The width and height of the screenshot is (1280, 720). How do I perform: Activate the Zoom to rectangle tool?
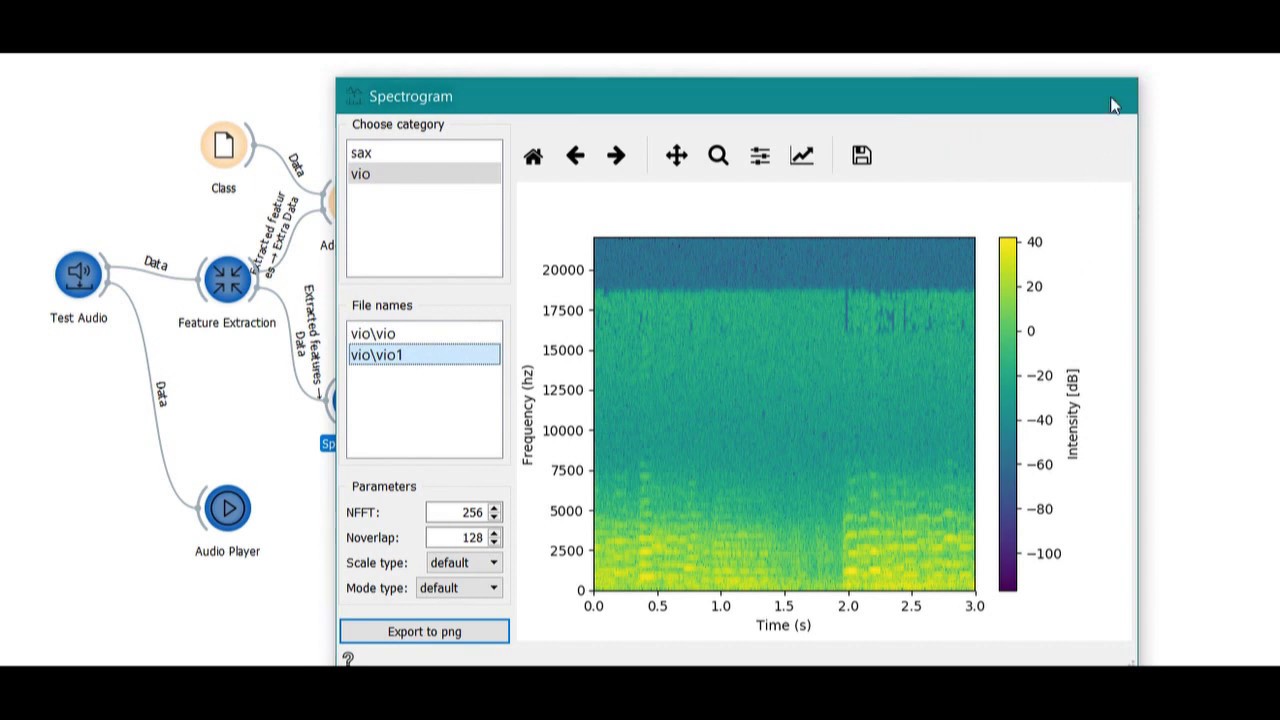(x=718, y=156)
